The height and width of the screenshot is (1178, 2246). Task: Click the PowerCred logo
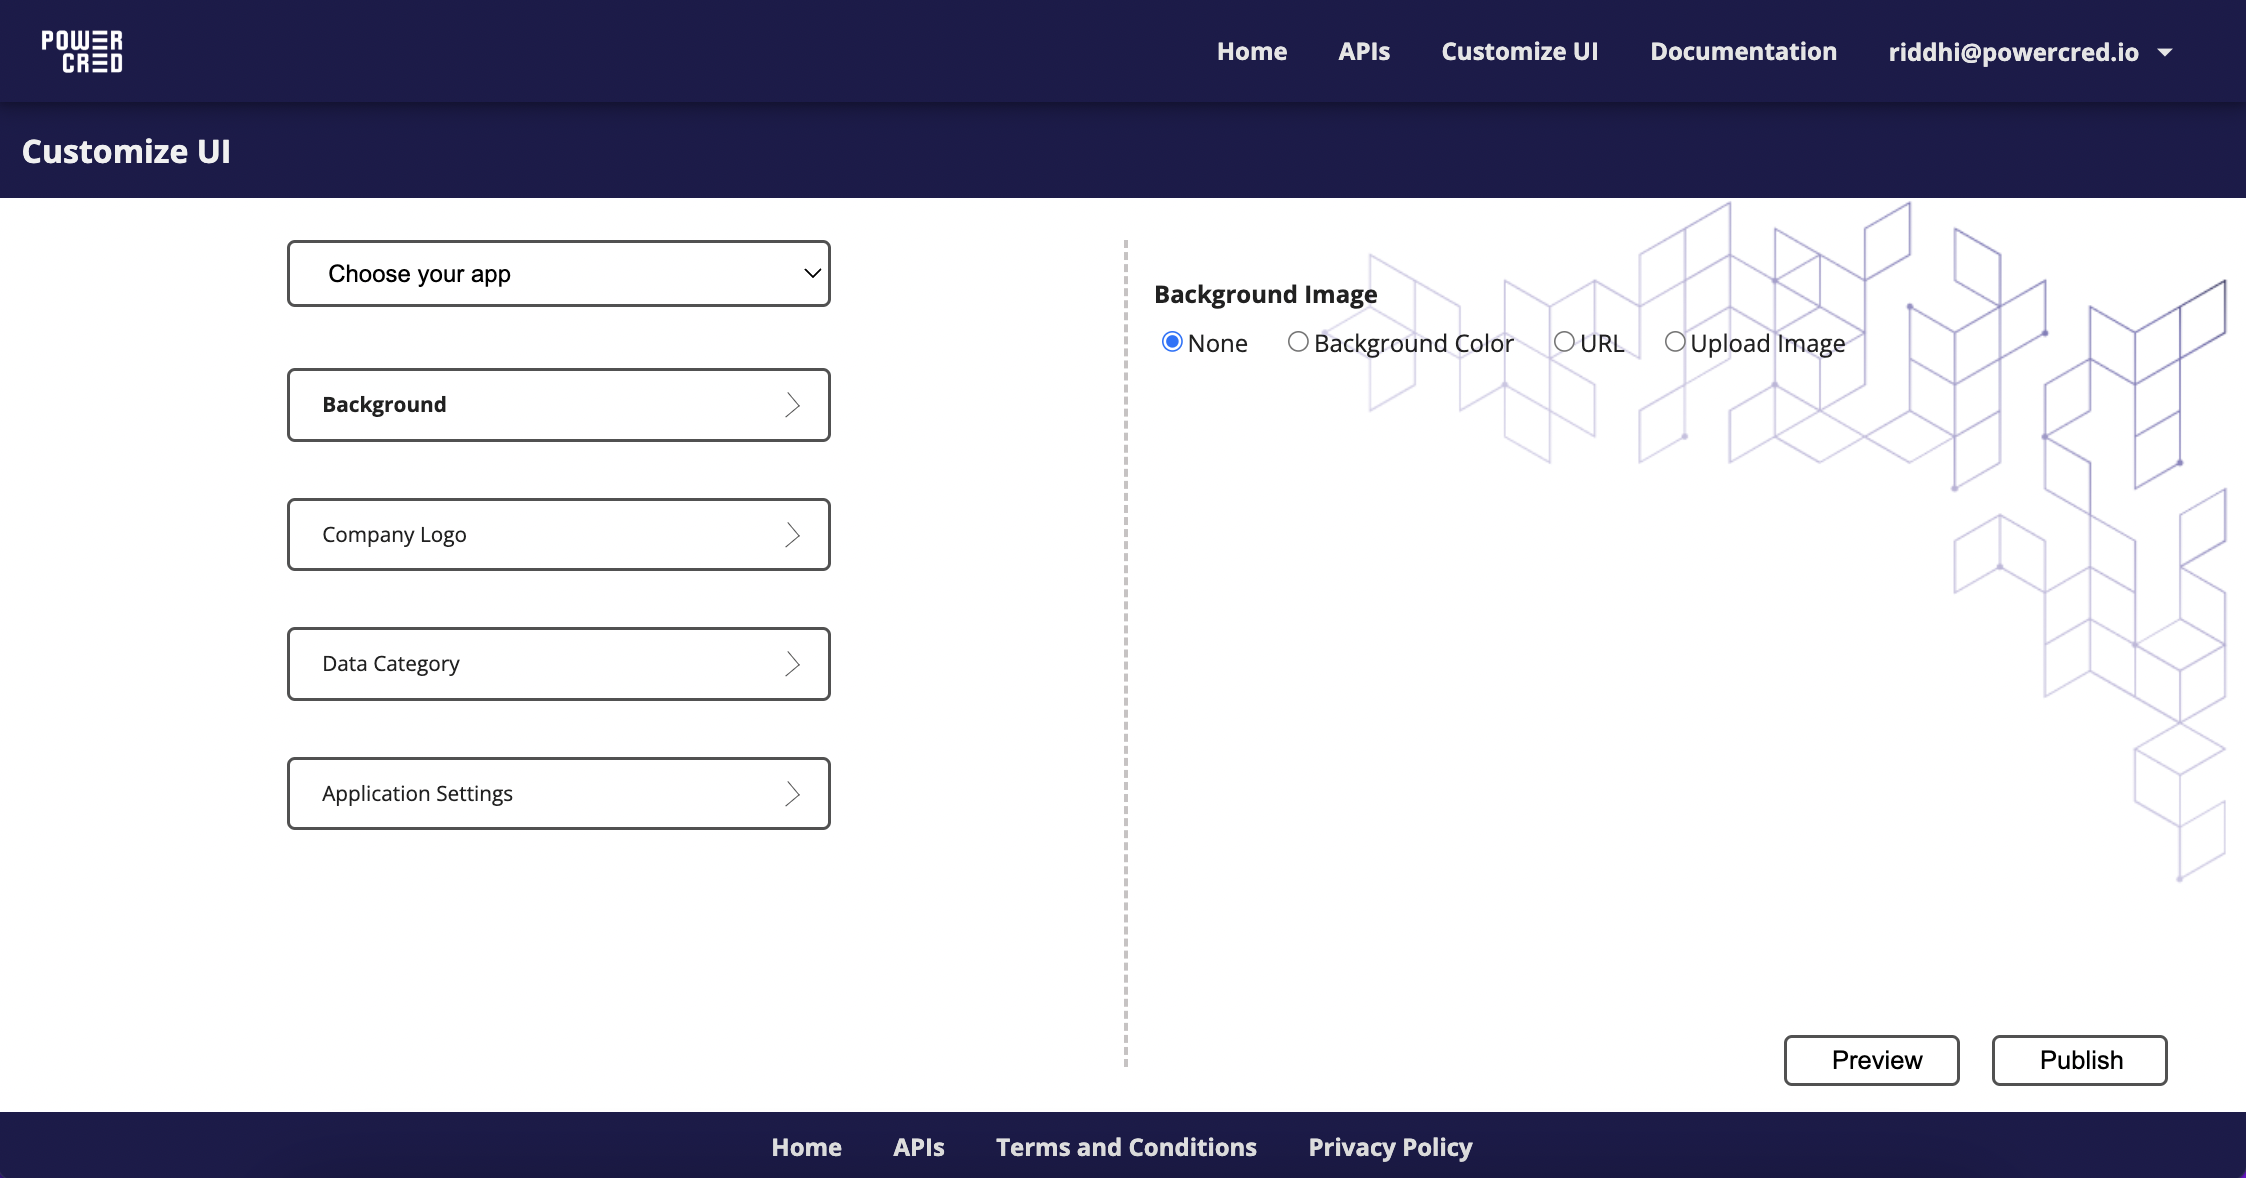(82, 51)
